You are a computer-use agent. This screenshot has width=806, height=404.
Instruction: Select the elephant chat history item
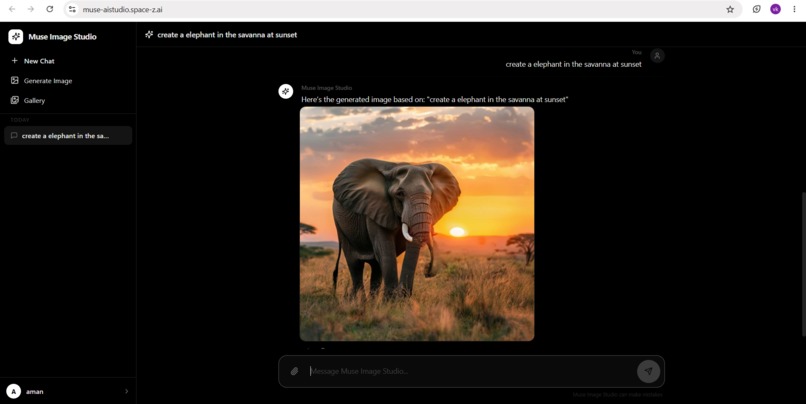(x=68, y=136)
